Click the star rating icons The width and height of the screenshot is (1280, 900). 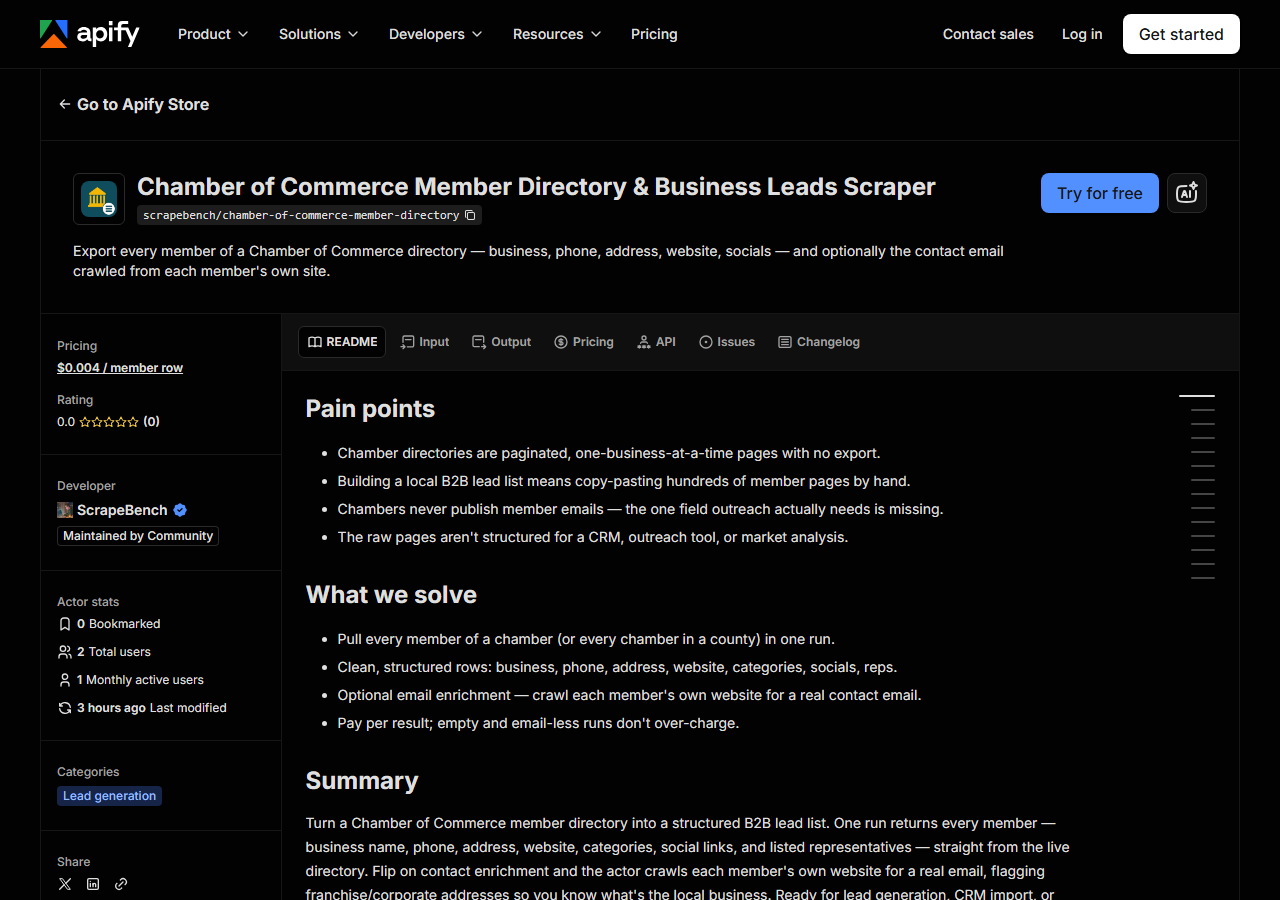click(x=109, y=422)
